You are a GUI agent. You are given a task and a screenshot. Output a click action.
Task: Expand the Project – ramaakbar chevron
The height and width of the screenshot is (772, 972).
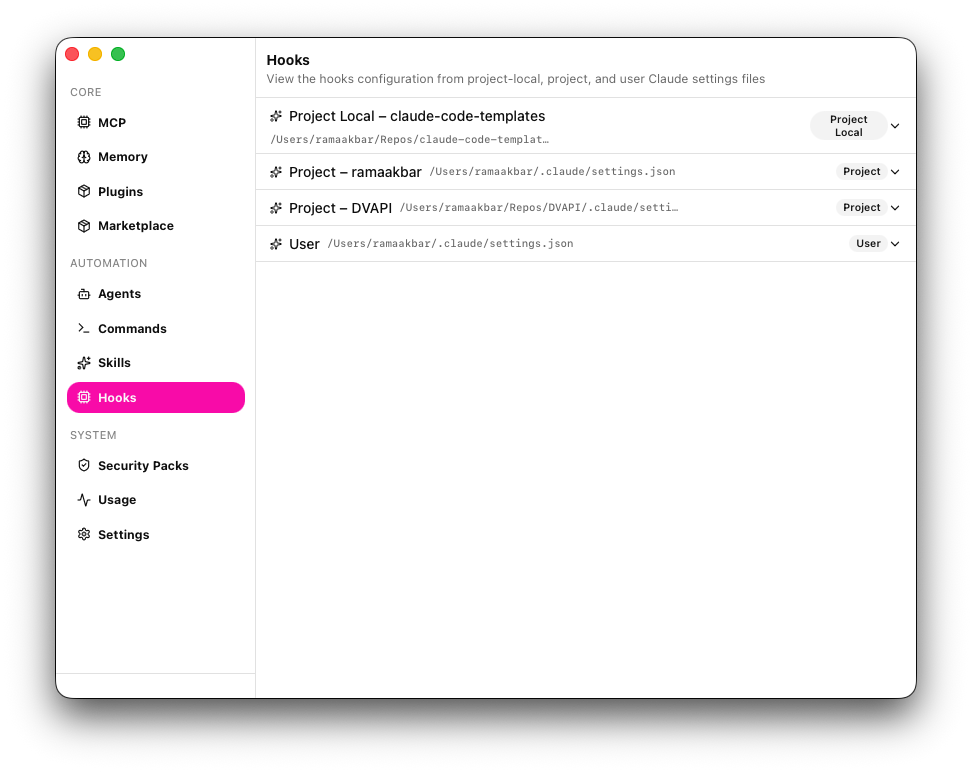[895, 172]
